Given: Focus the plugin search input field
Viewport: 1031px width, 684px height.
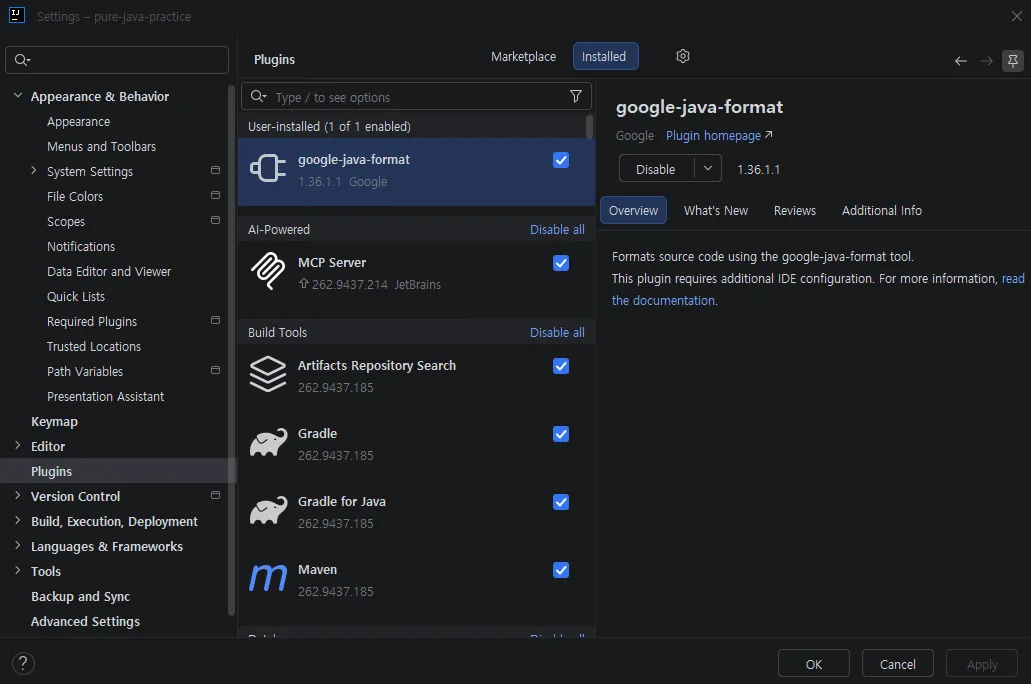Looking at the screenshot, I should pyautogui.click(x=416, y=97).
